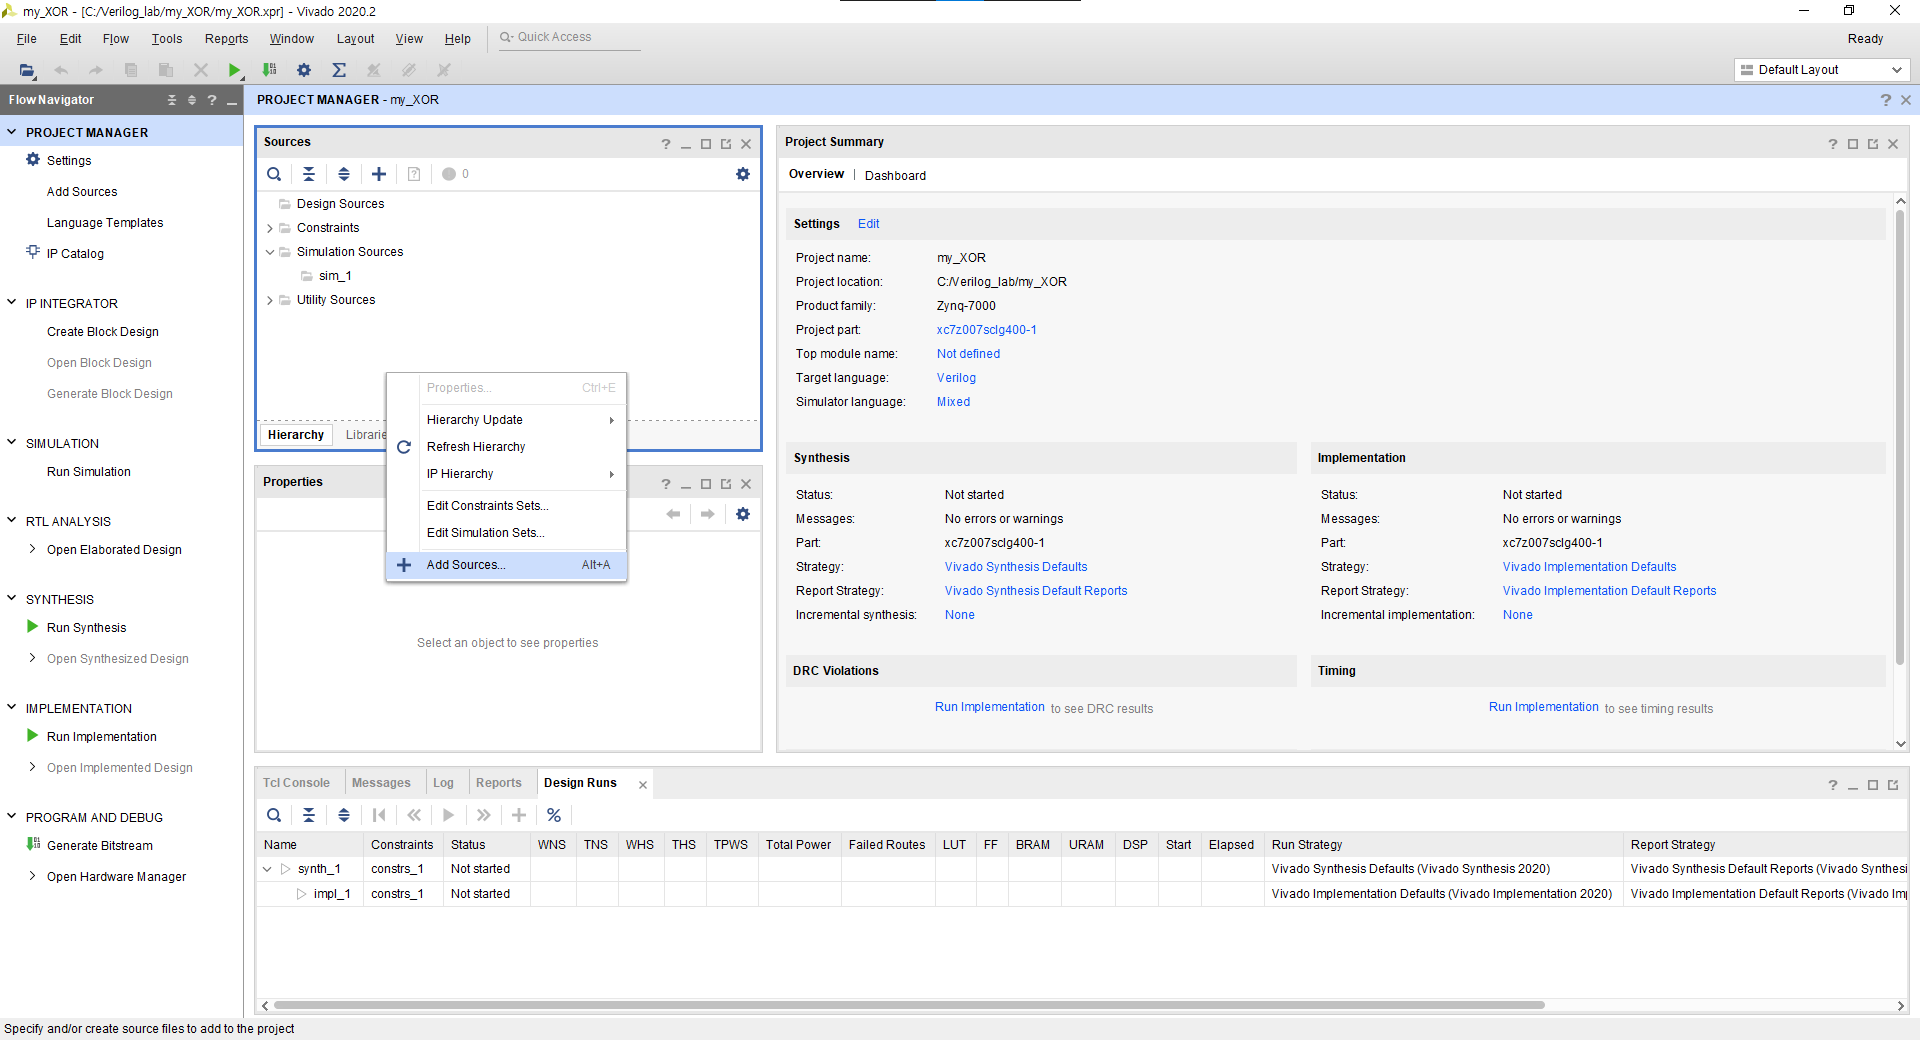Click Vivado Synthesis Defaults strategy link
1920x1040 pixels.
click(x=1016, y=567)
